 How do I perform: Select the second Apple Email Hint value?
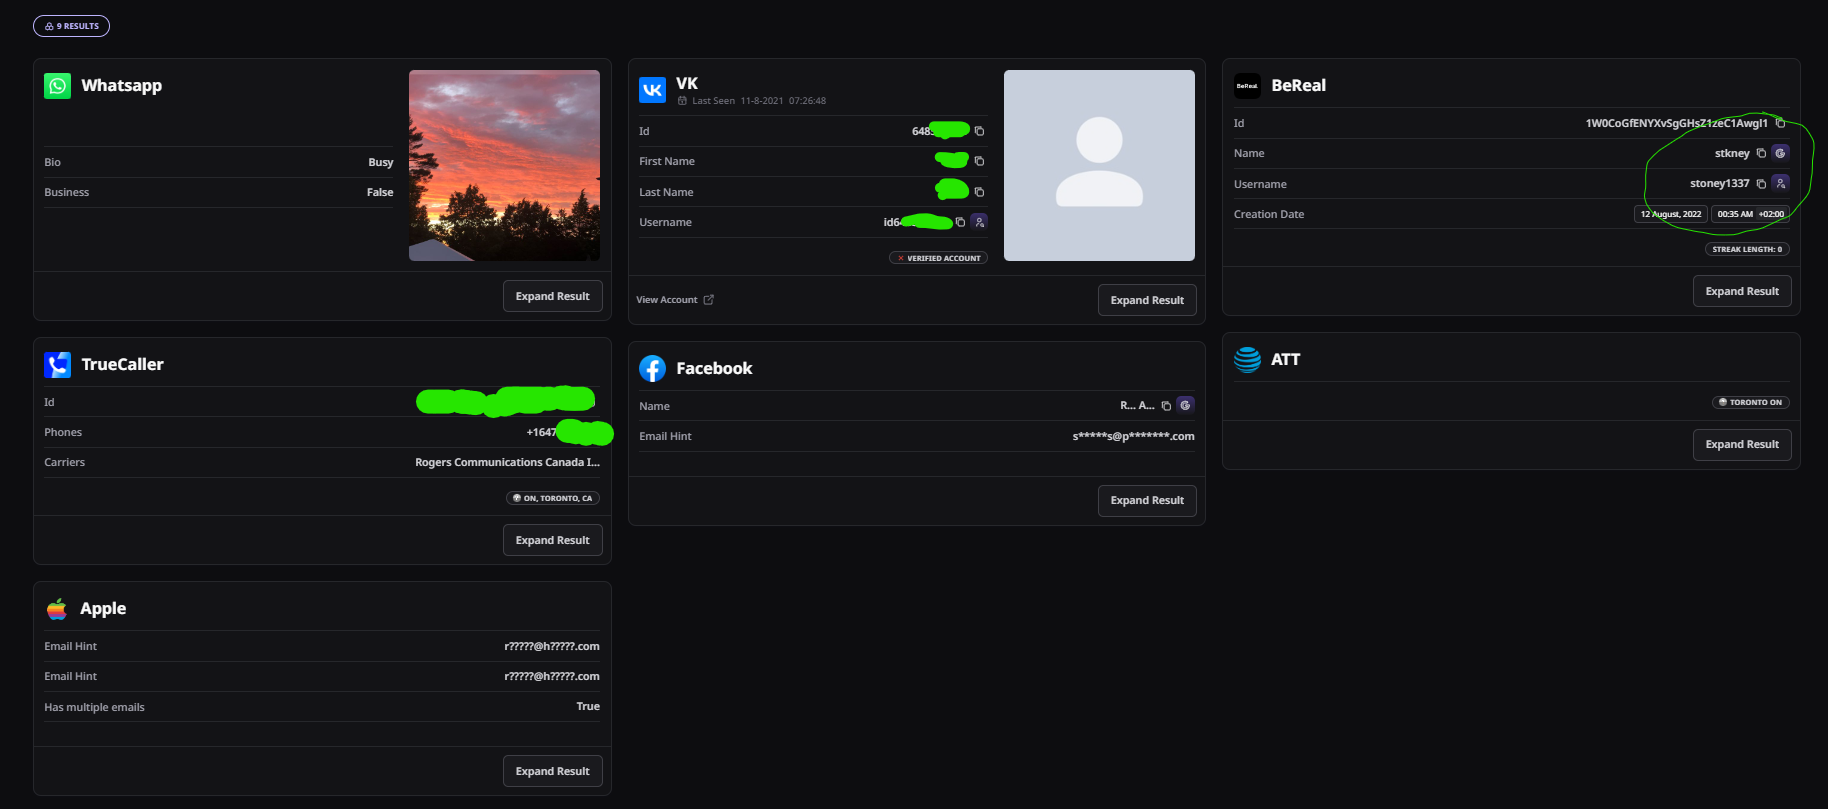click(552, 676)
